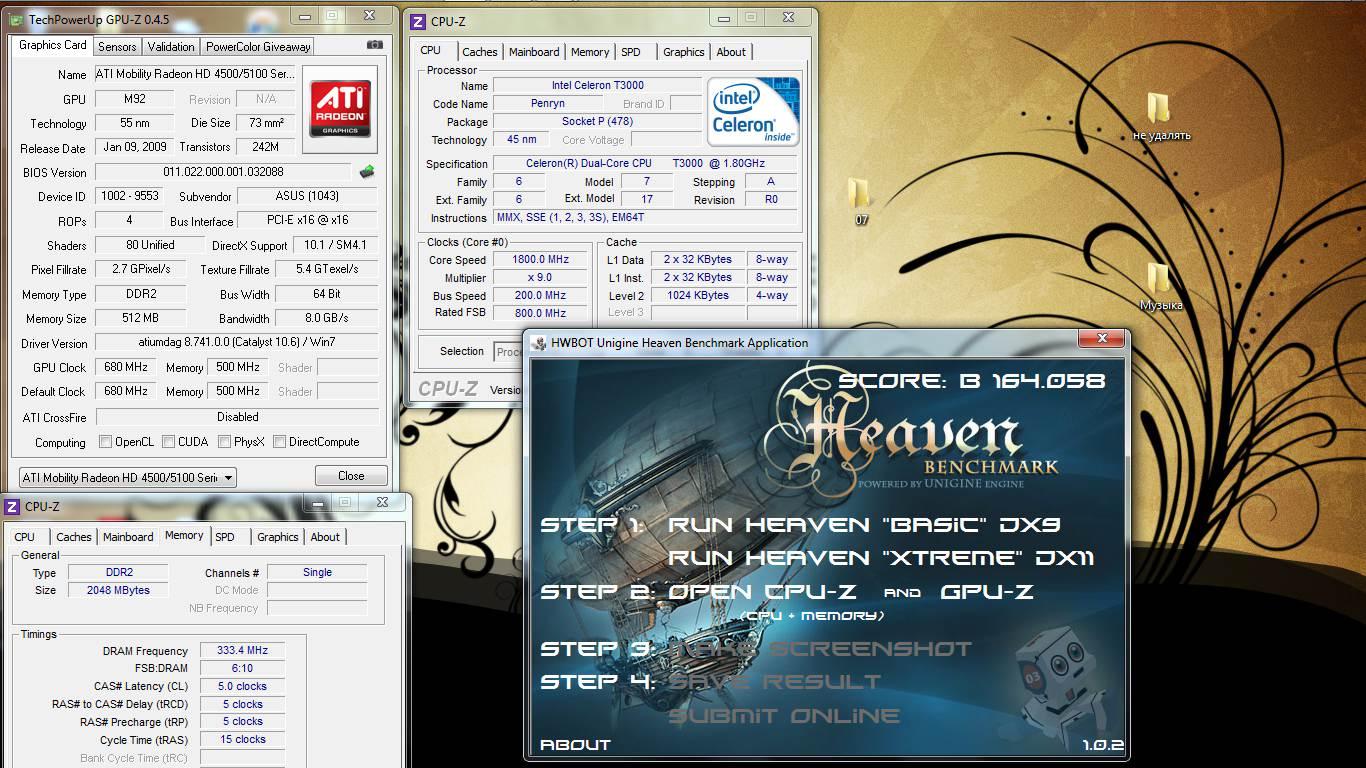Screen dimensions: 1366x768
Task: Click the Level 2 cache value 1024 KBytes
Action: [697, 296]
